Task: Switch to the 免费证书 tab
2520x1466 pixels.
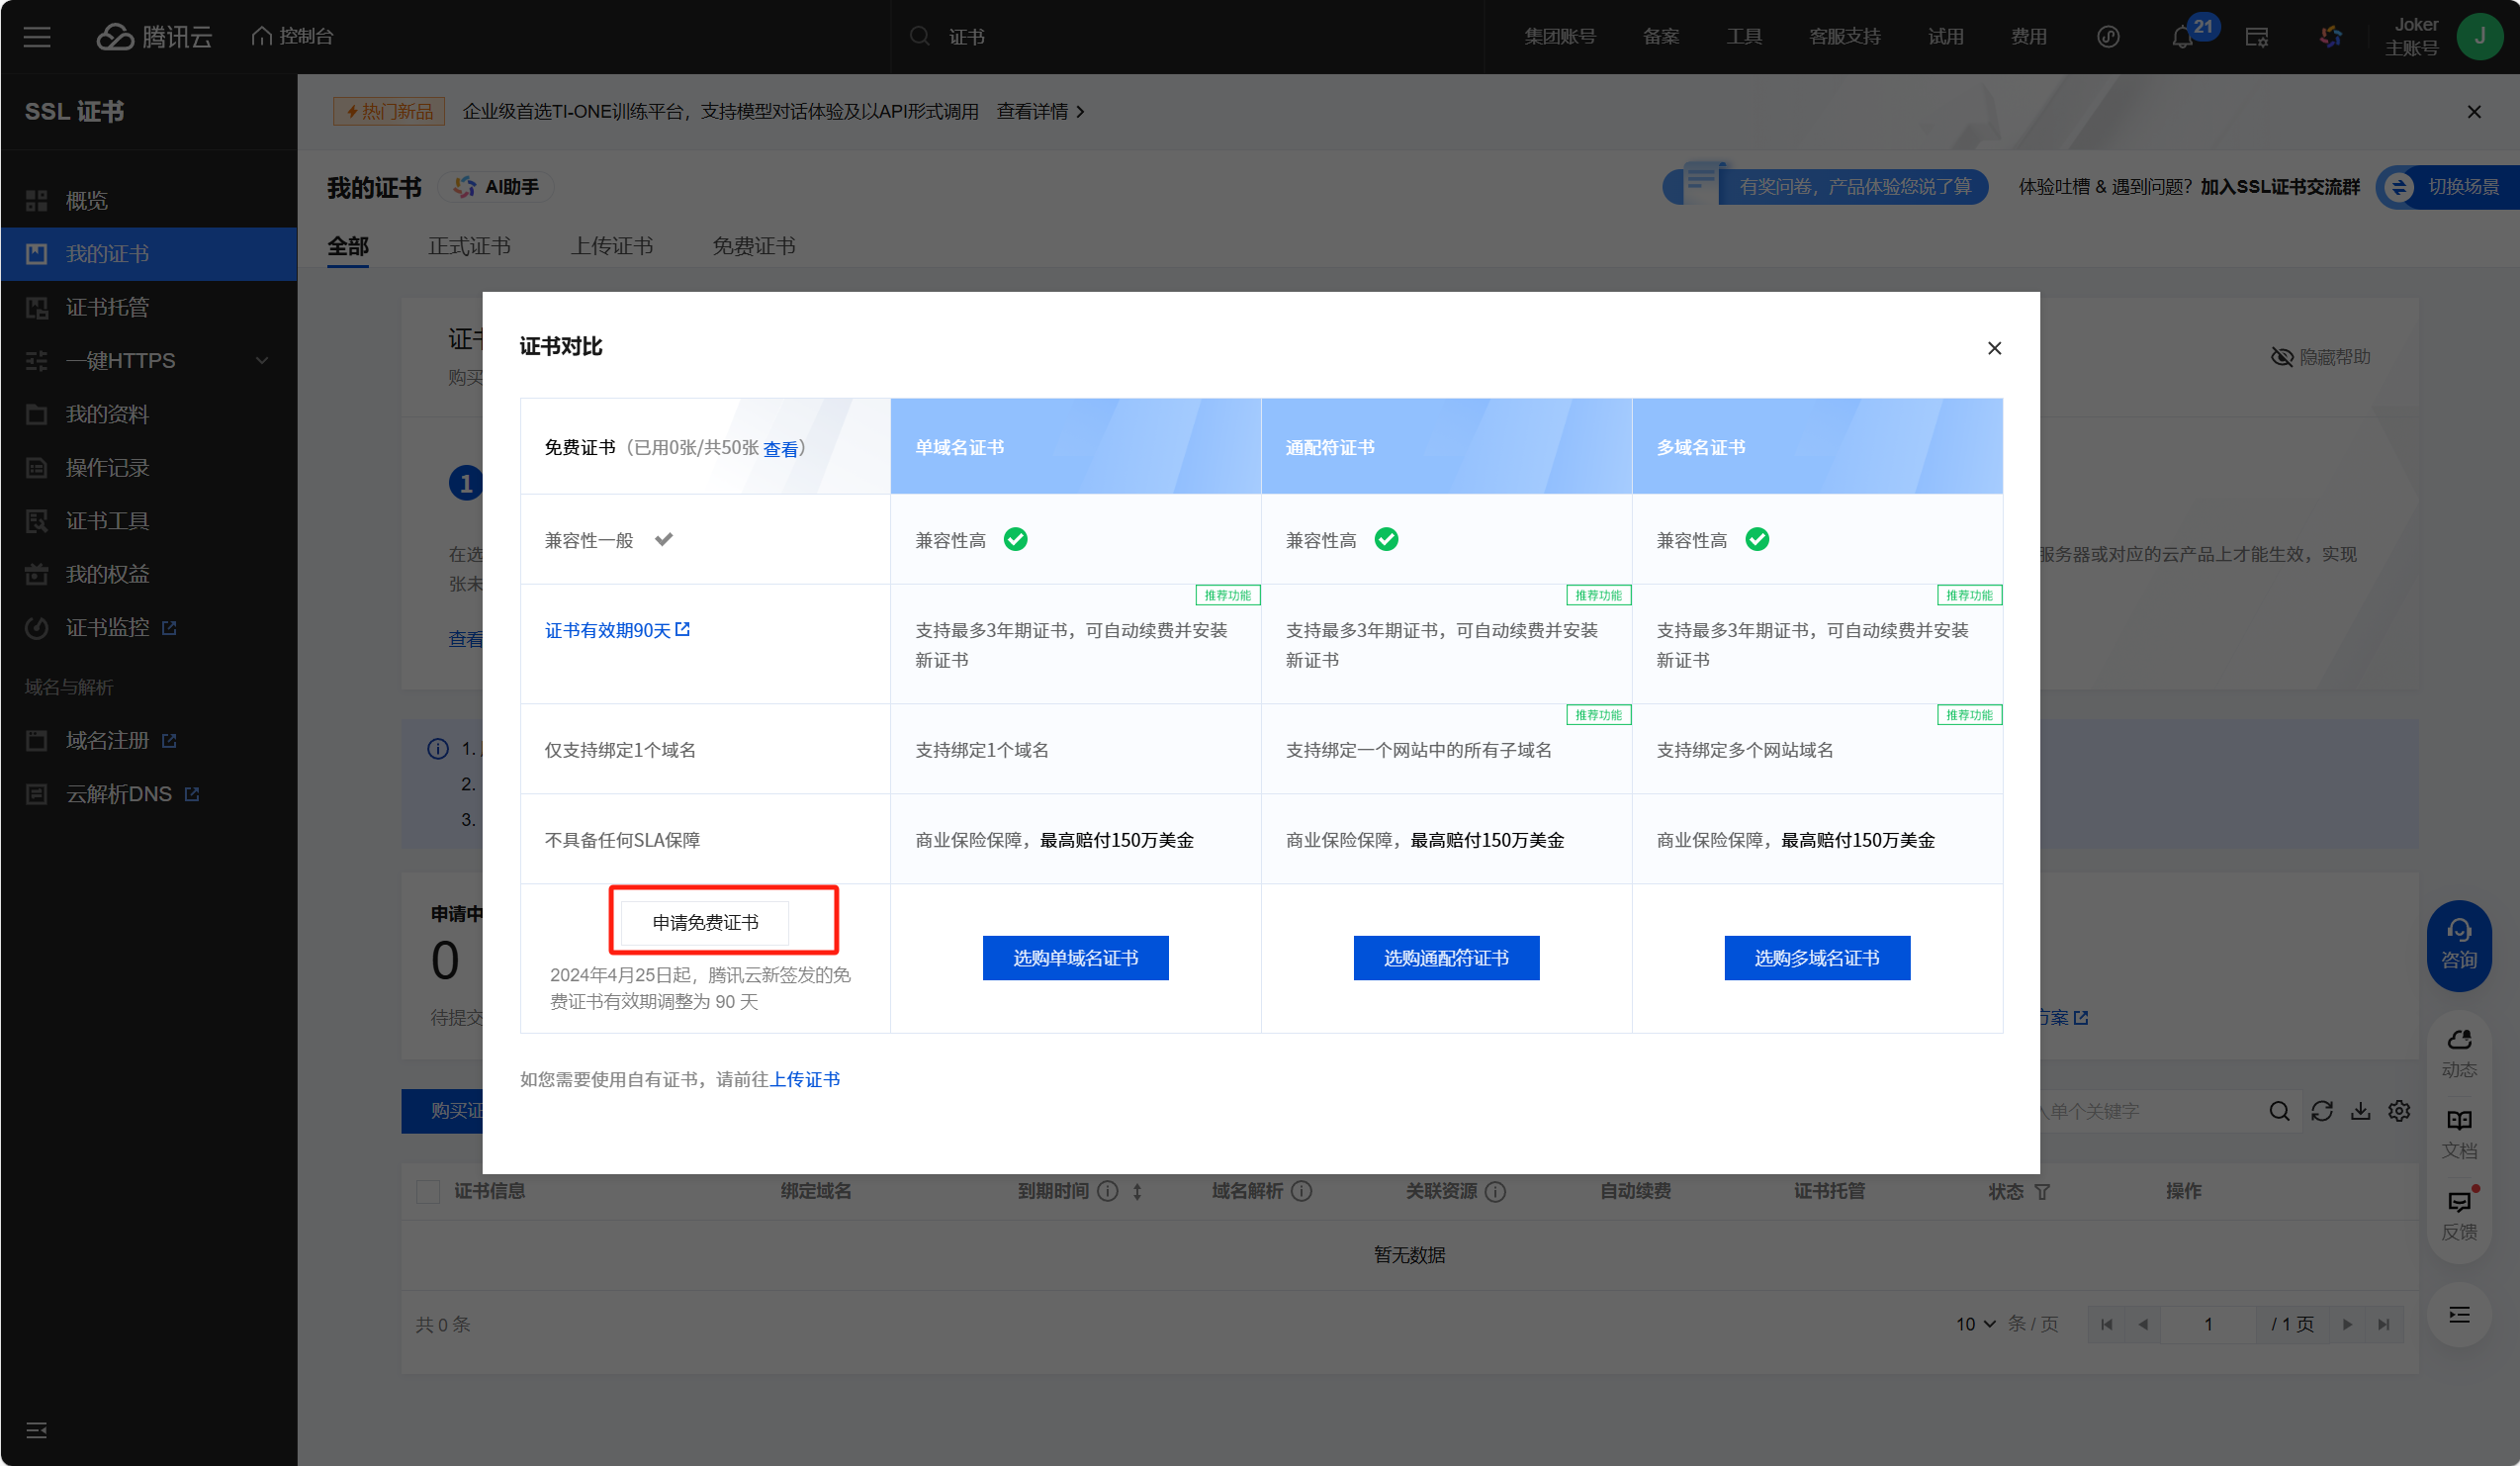Action: [753, 246]
